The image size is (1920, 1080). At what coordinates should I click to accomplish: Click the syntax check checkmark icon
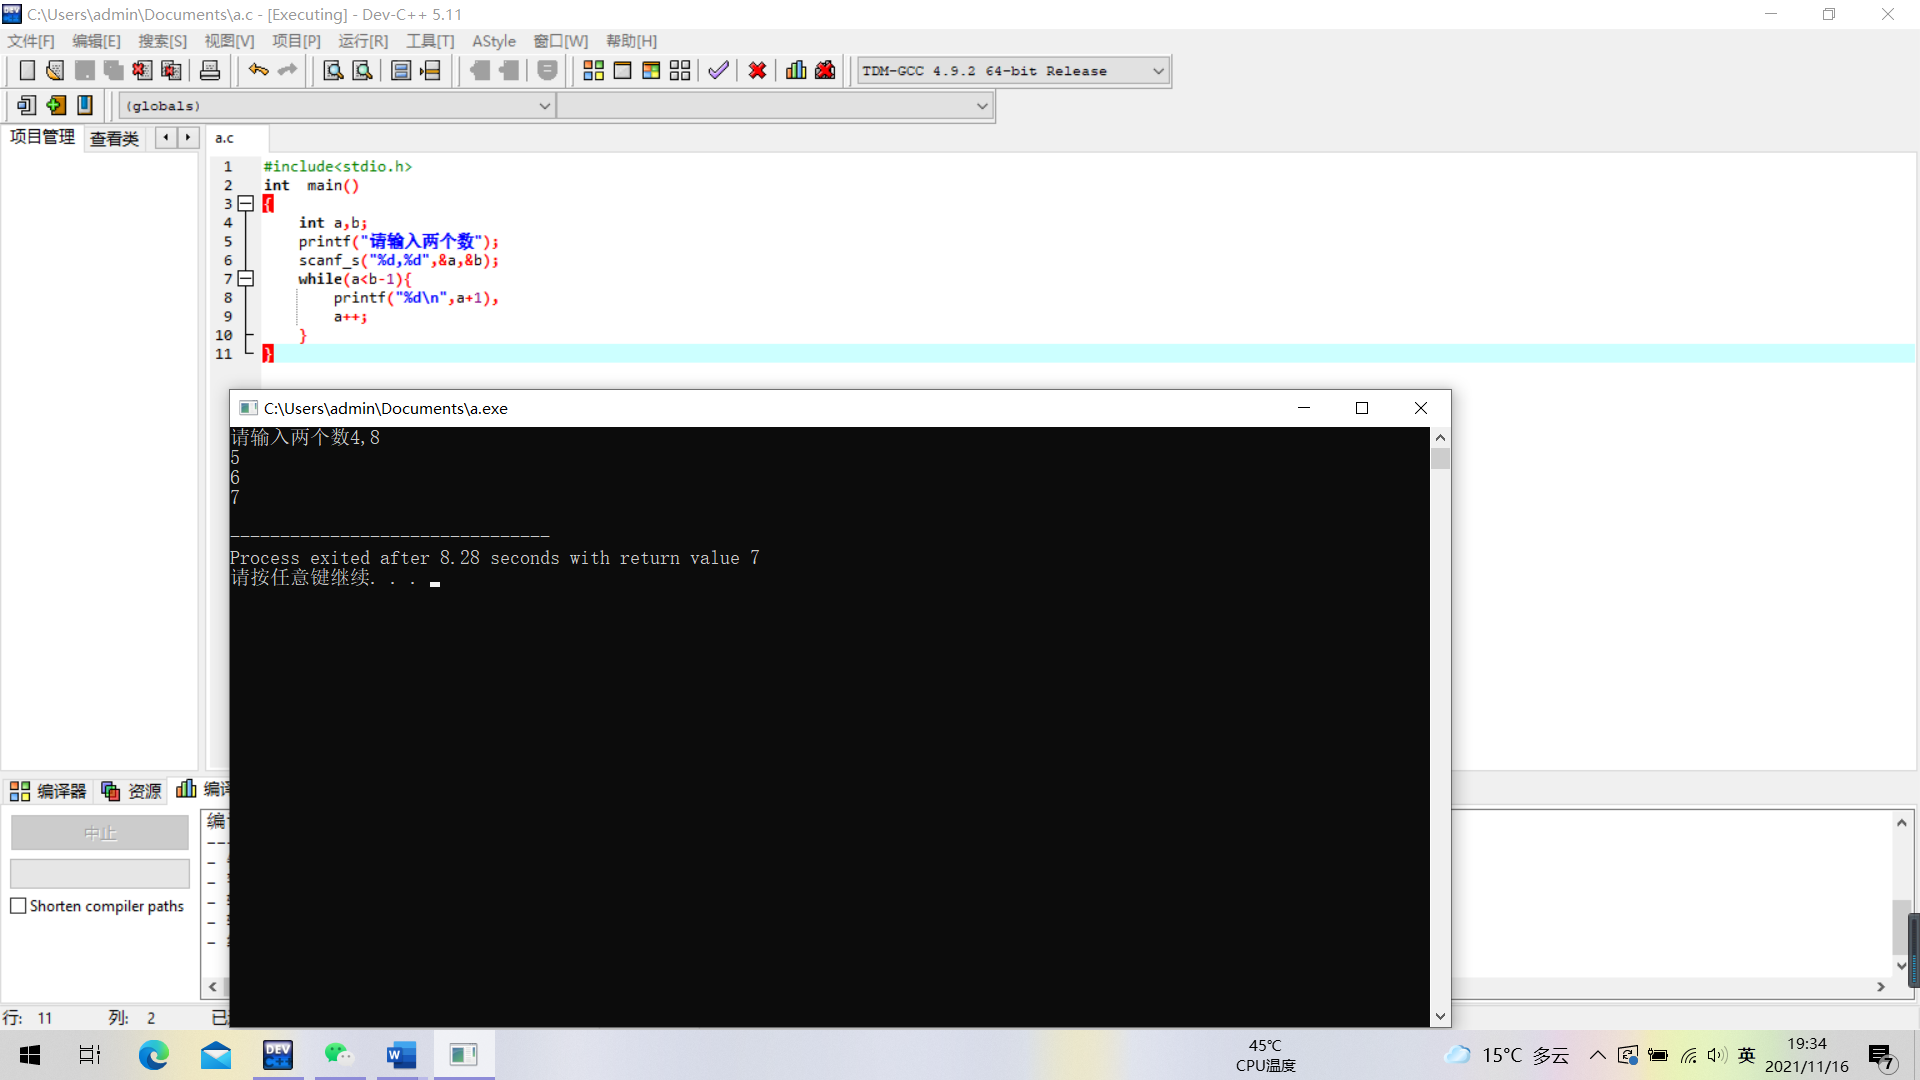pyautogui.click(x=718, y=70)
